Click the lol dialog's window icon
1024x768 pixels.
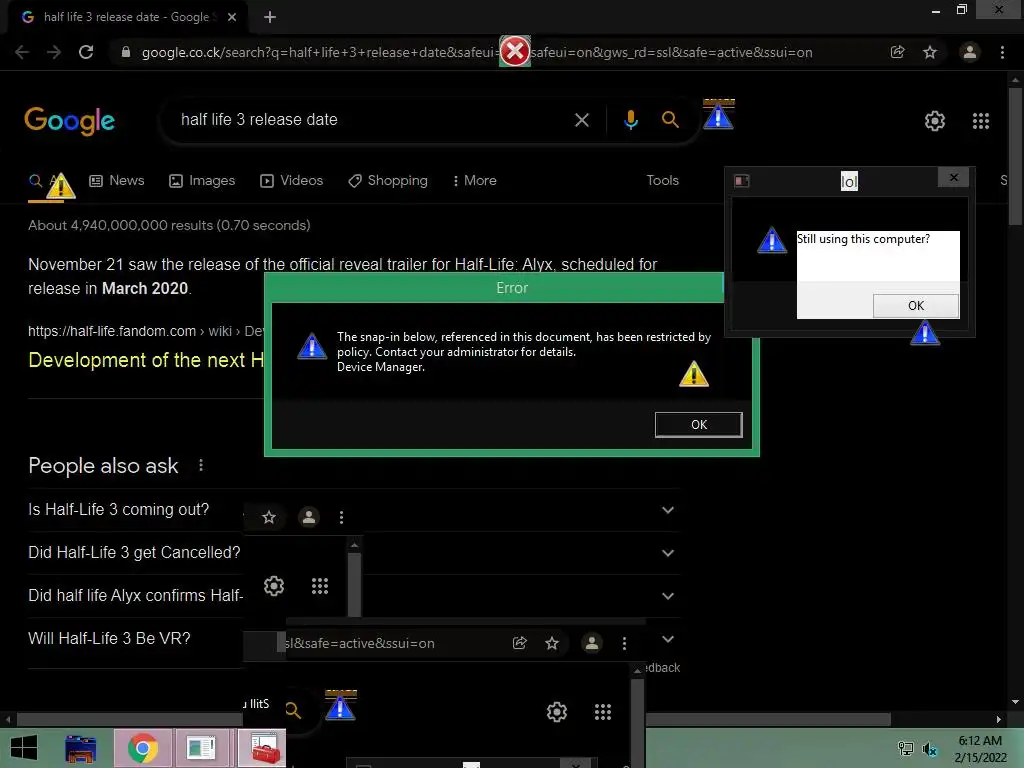coord(742,181)
